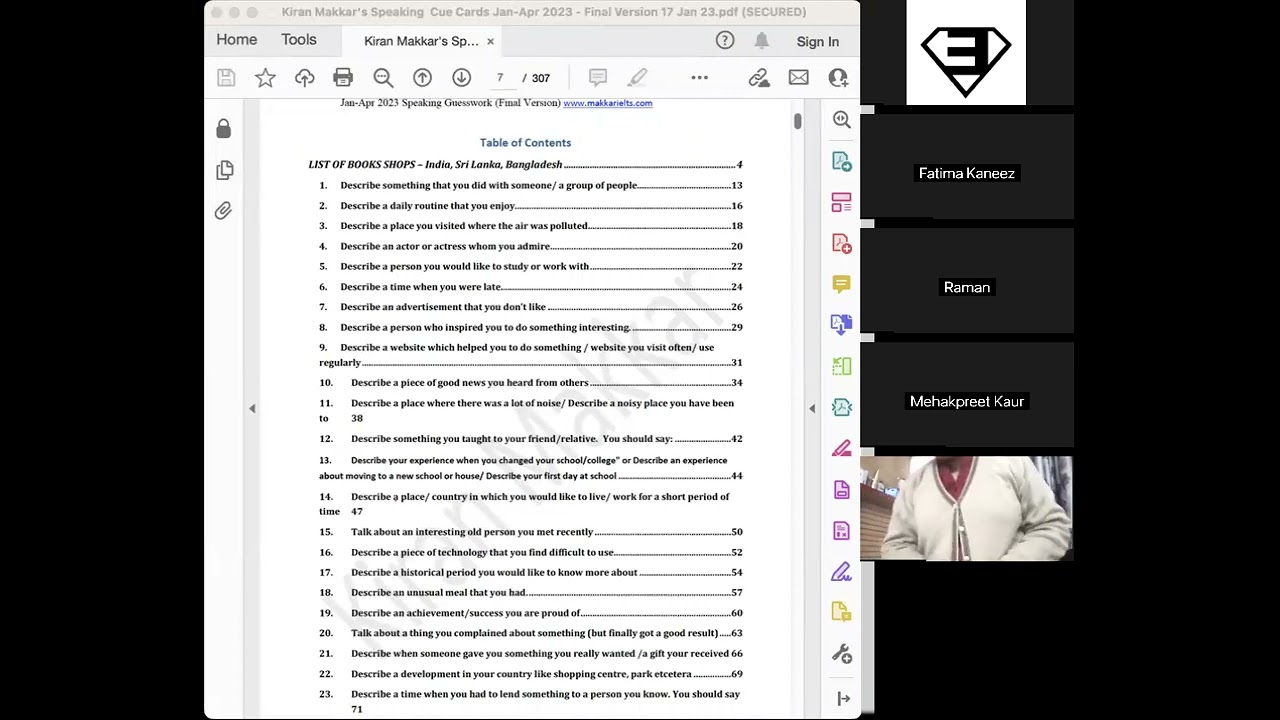Open the Create PDF tool

842,244
